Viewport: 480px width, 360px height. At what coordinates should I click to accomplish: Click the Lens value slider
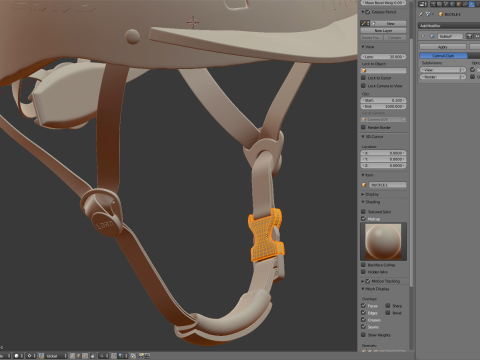[384, 57]
